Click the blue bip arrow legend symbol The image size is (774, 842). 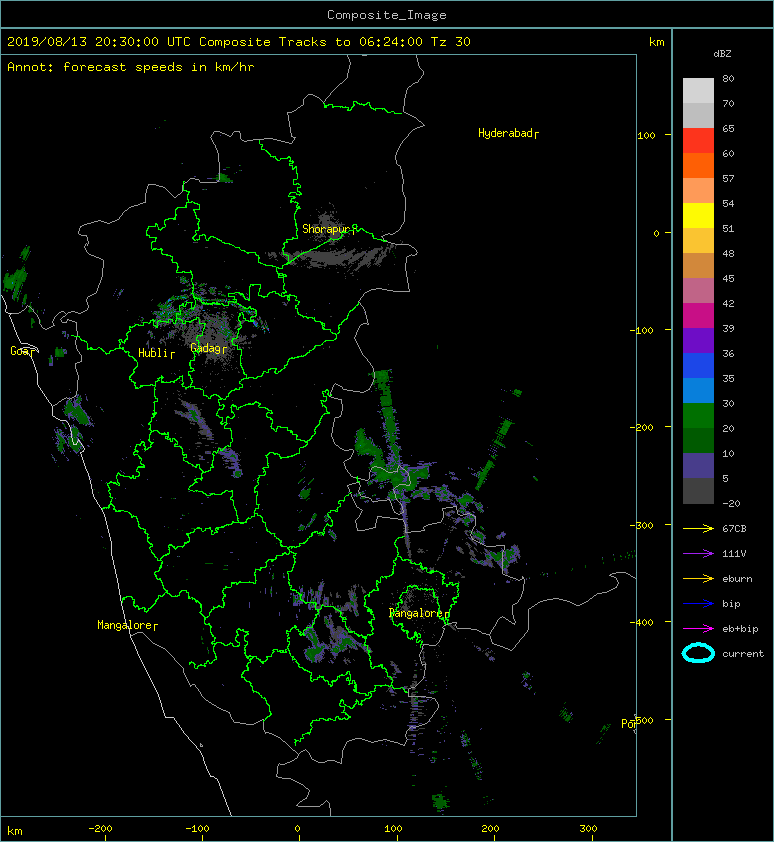pos(698,604)
